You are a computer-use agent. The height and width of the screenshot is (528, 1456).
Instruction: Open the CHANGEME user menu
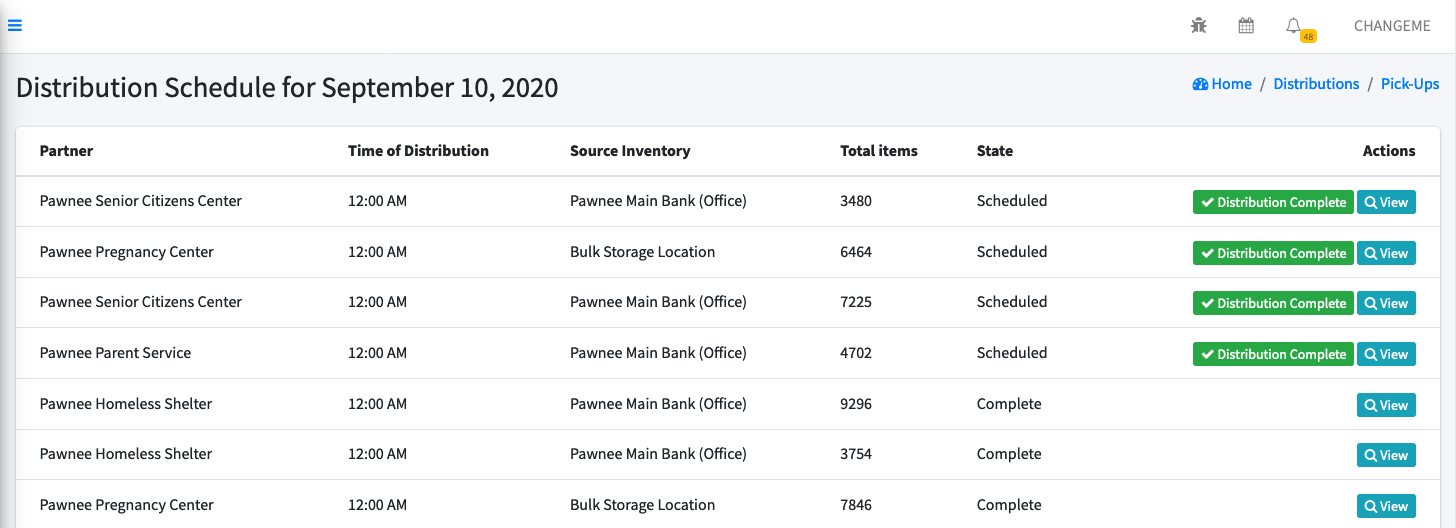point(1392,26)
